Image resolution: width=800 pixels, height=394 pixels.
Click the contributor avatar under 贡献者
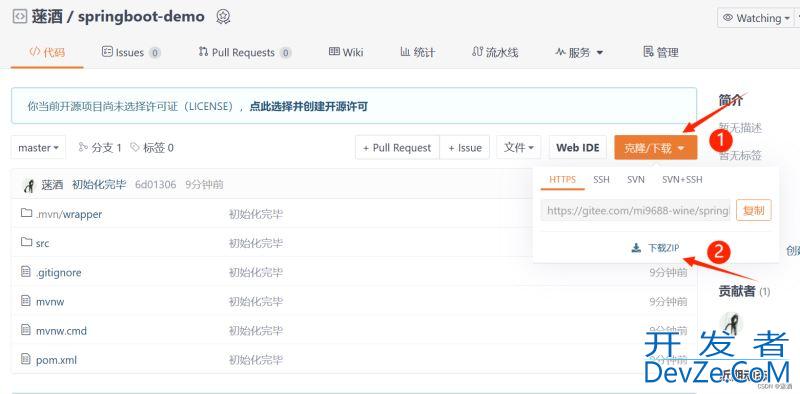(x=731, y=324)
